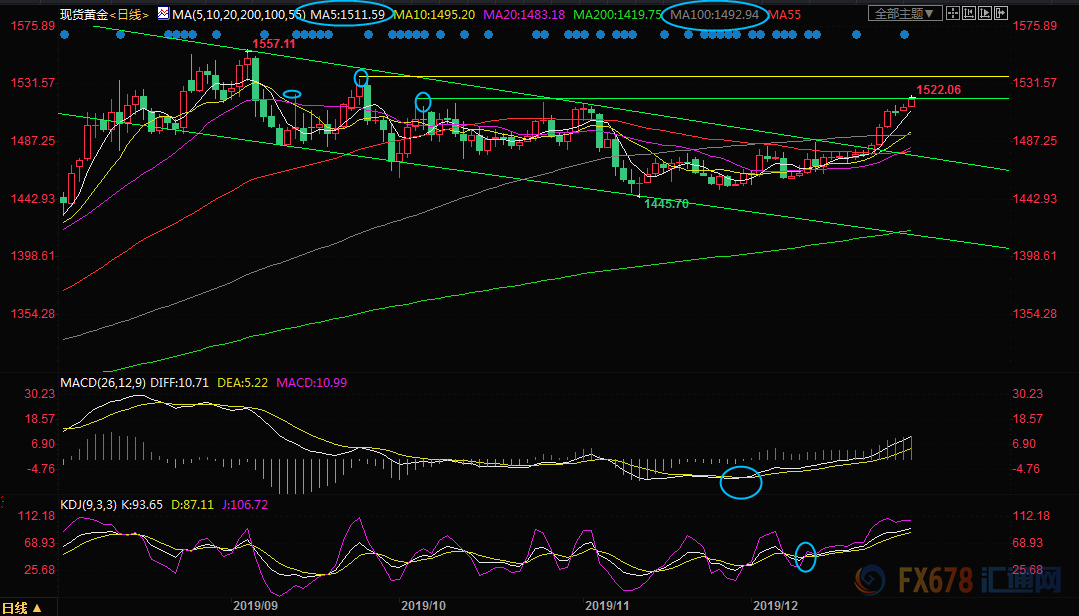Image resolution: width=1079 pixels, height=616 pixels.
Task: Click the jump-to-start chart icon
Action: pos(969,13)
